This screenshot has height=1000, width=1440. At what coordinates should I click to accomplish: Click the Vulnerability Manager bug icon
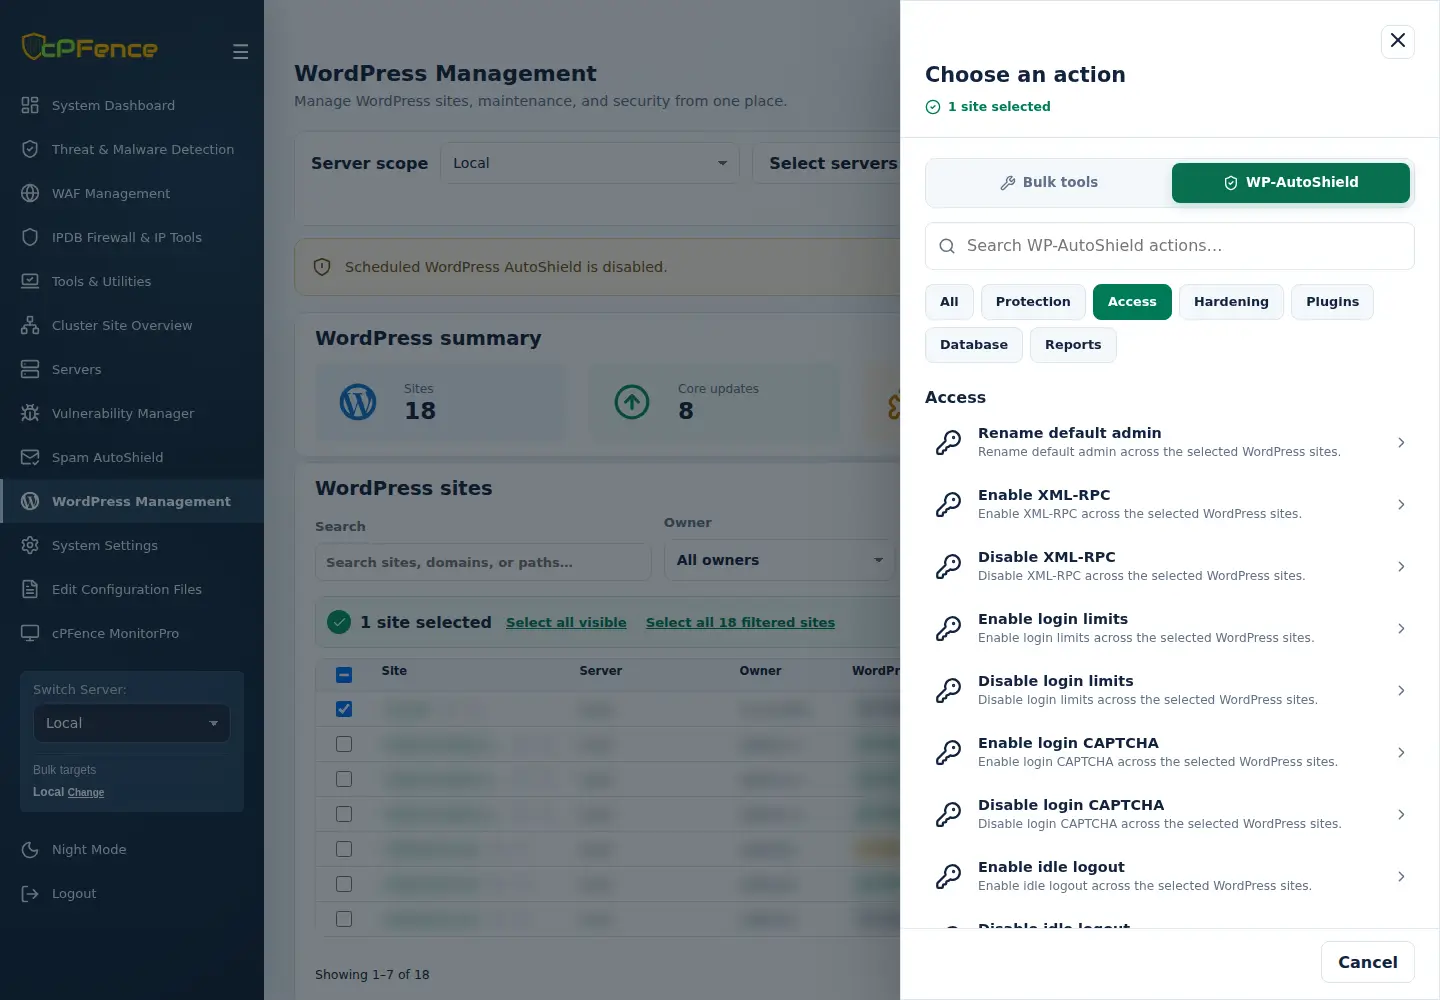30,413
